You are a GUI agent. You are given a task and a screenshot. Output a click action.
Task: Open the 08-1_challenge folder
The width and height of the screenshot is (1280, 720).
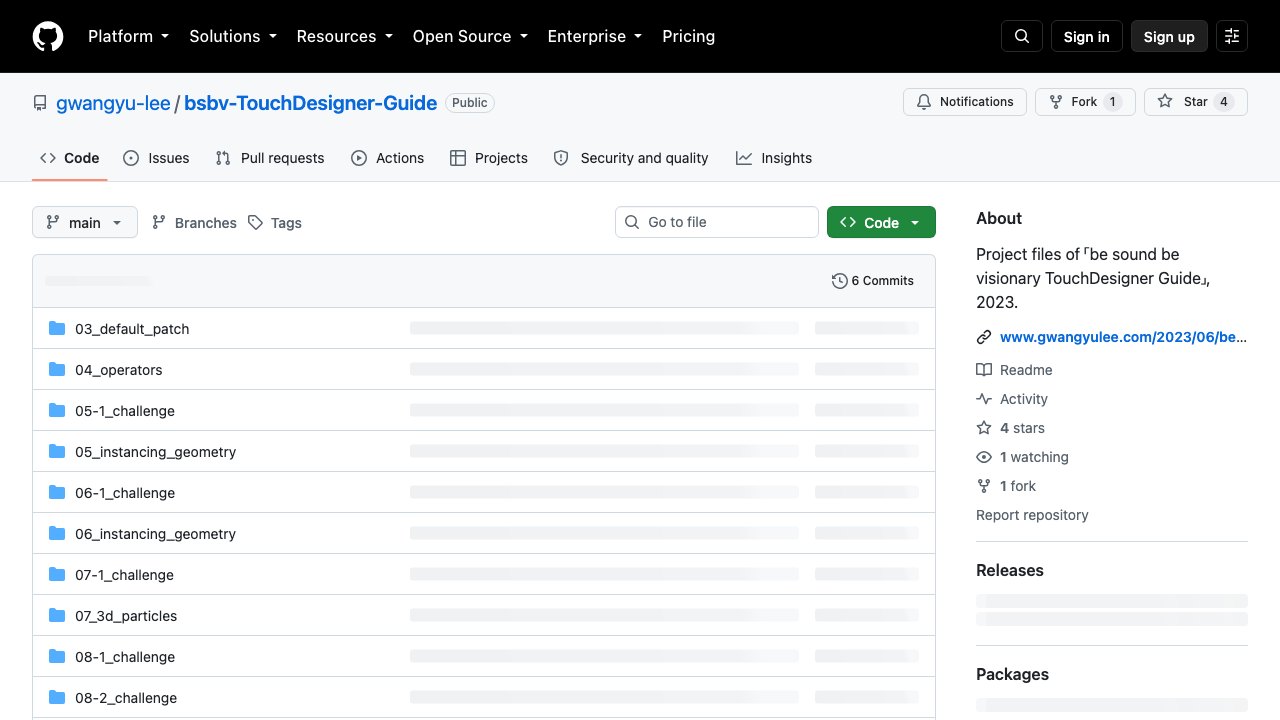(125, 657)
